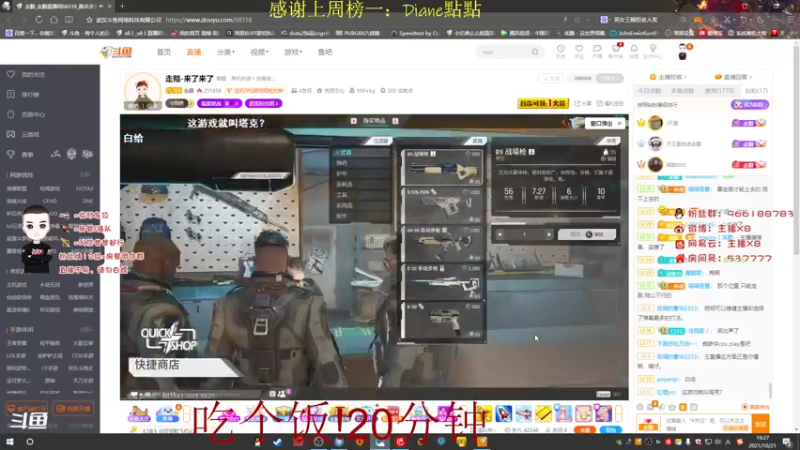Click stream title 走暗-来了来了
Screen dimensions: 800x450
coord(189,79)
